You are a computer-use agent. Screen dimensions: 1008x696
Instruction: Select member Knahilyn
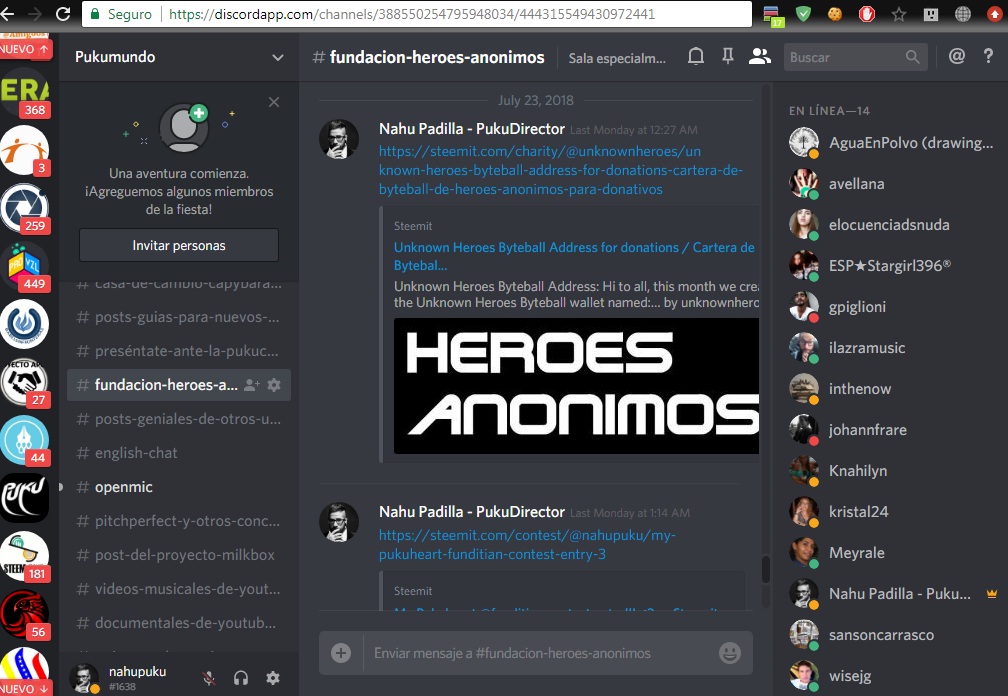tap(890, 471)
